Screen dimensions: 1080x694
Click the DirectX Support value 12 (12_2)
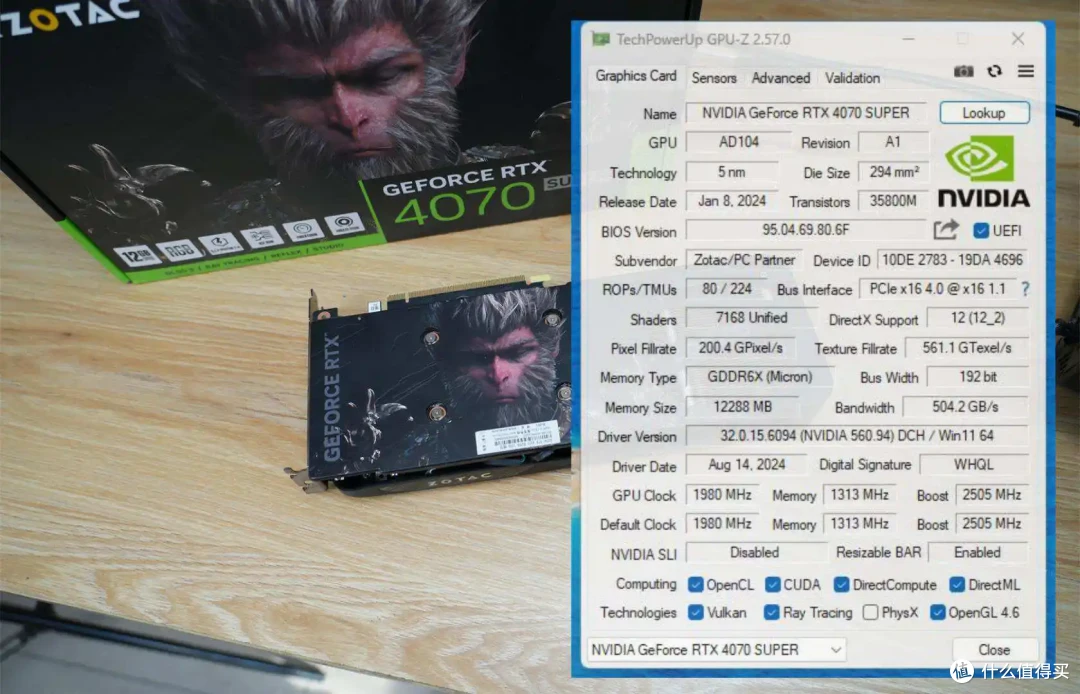[x=977, y=318]
